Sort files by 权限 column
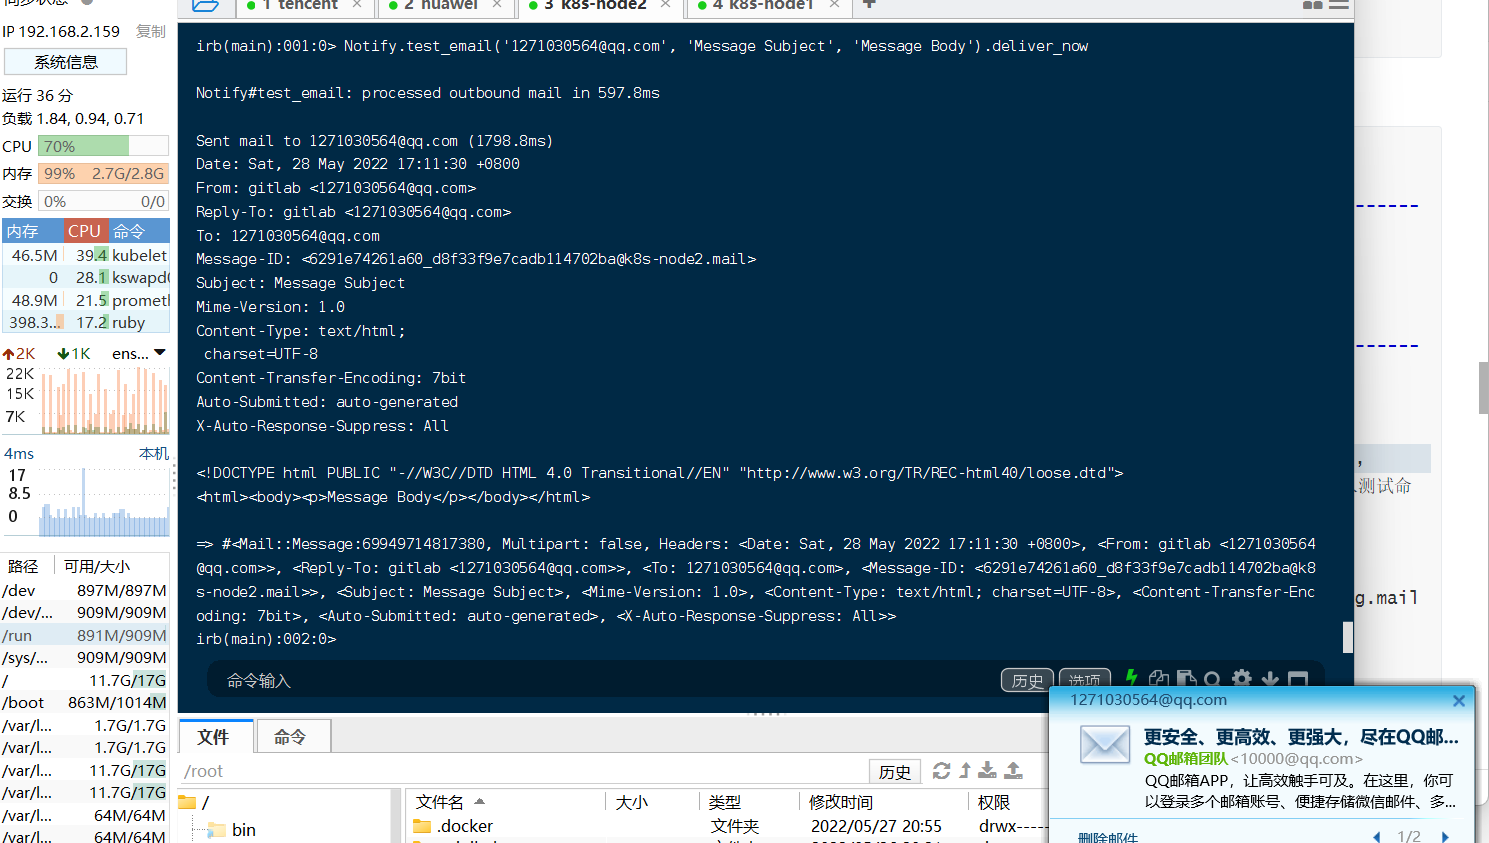1489x843 pixels. (x=1008, y=802)
